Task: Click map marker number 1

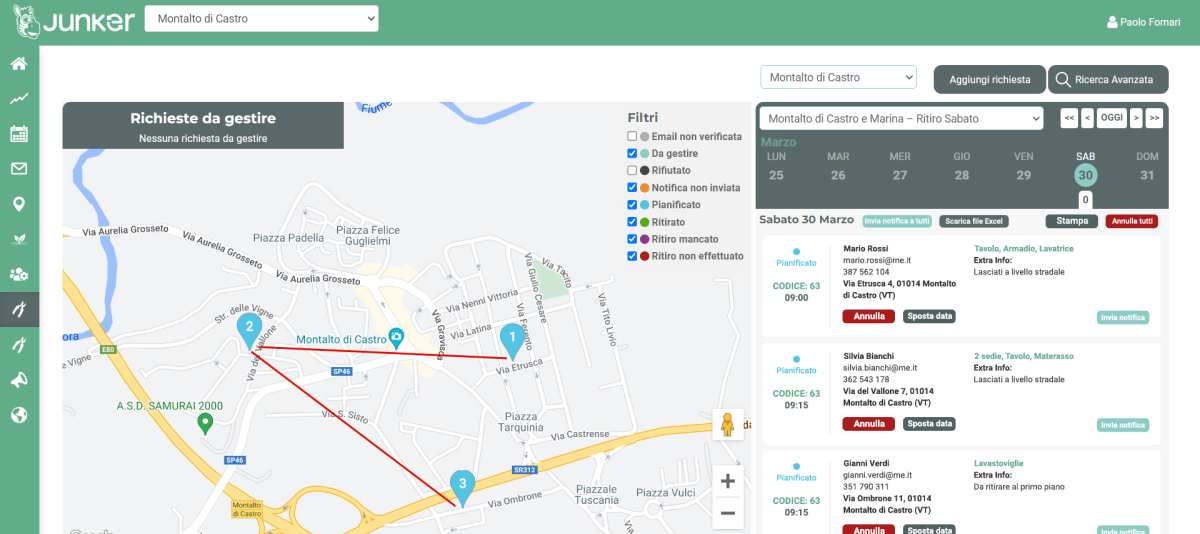Action: click(x=512, y=341)
